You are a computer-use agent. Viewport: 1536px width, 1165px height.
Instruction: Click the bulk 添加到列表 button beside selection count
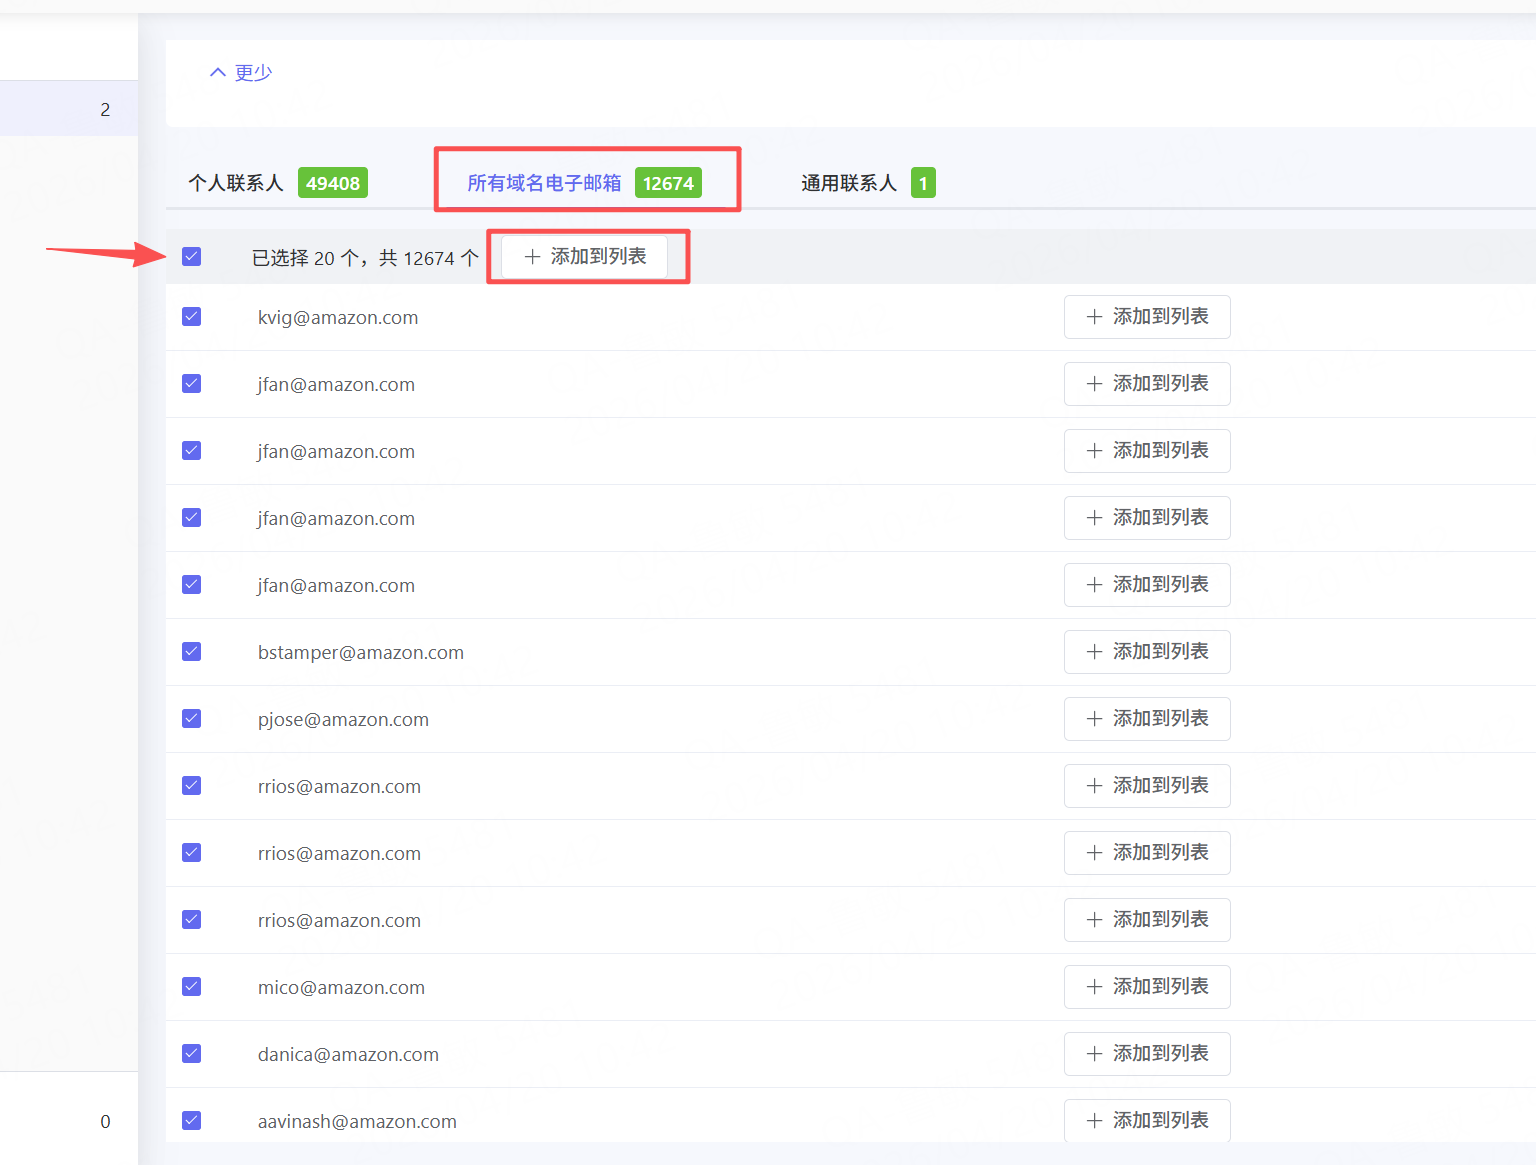point(585,257)
